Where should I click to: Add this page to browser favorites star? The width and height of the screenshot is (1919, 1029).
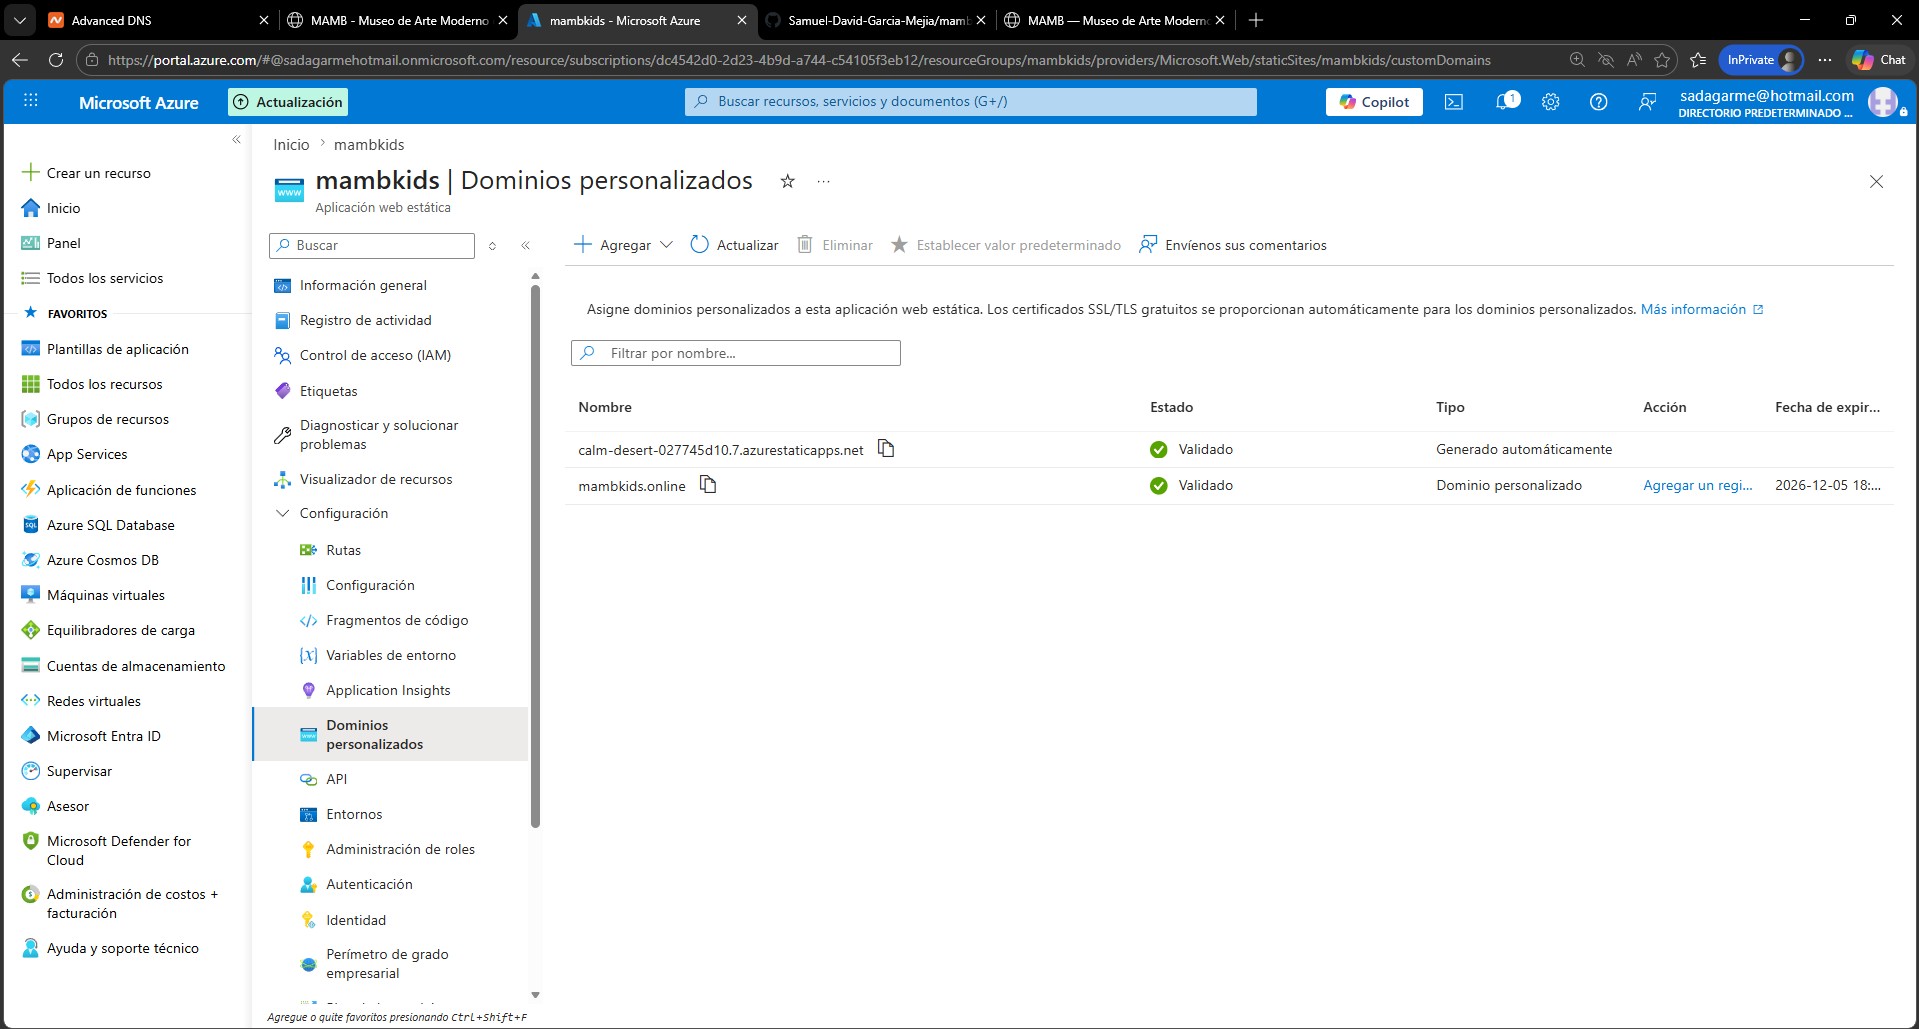[x=1662, y=60]
